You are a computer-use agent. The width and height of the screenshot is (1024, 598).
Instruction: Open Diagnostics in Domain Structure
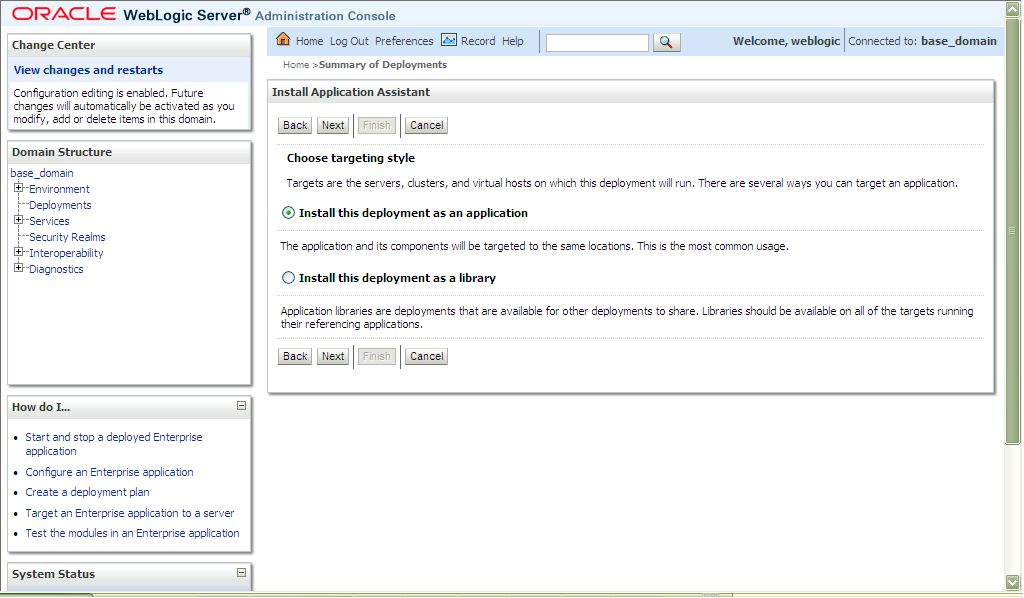(x=56, y=269)
